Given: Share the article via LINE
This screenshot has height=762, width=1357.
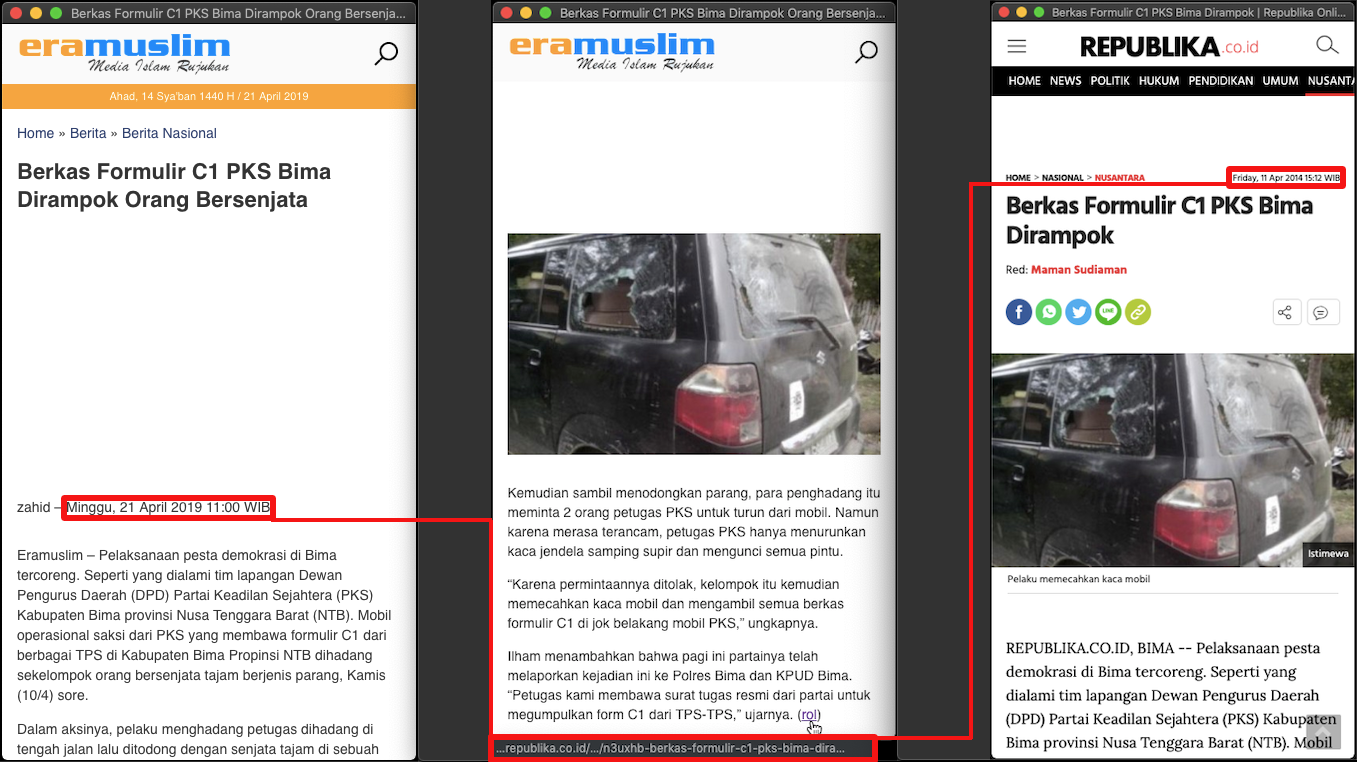Looking at the screenshot, I should click(x=1107, y=312).
